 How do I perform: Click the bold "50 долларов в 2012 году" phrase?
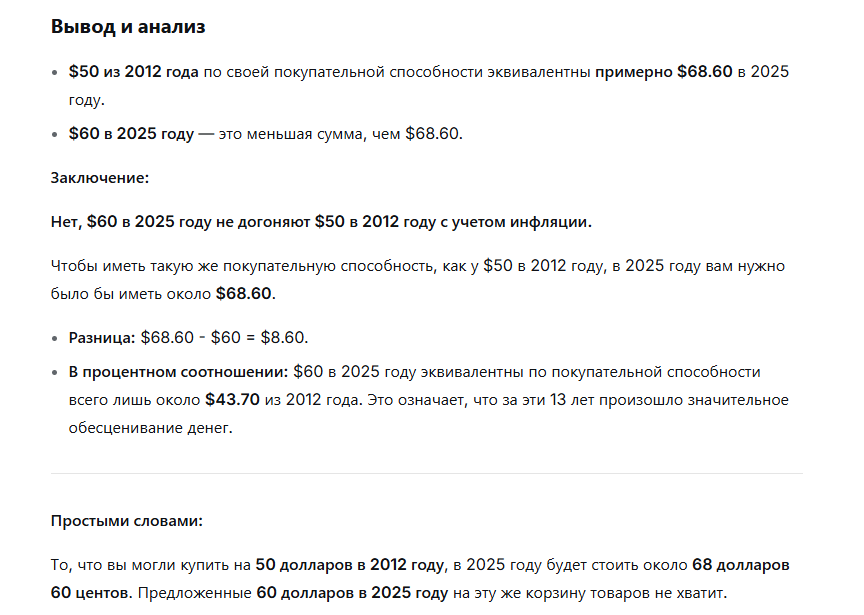pyautogui.click(x=349, y=564)
